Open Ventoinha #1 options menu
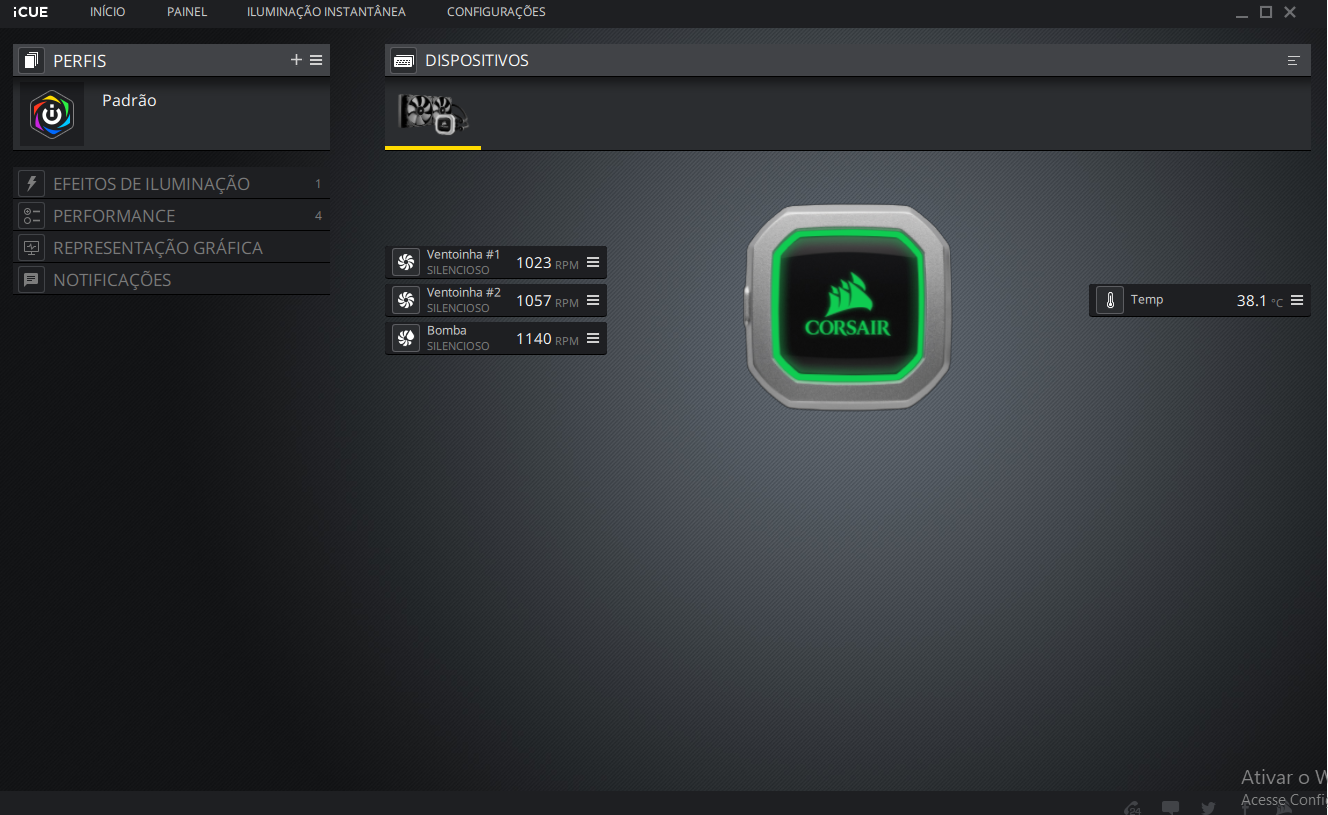Viewport: 1328px width, 815px height. click(593, 262)
